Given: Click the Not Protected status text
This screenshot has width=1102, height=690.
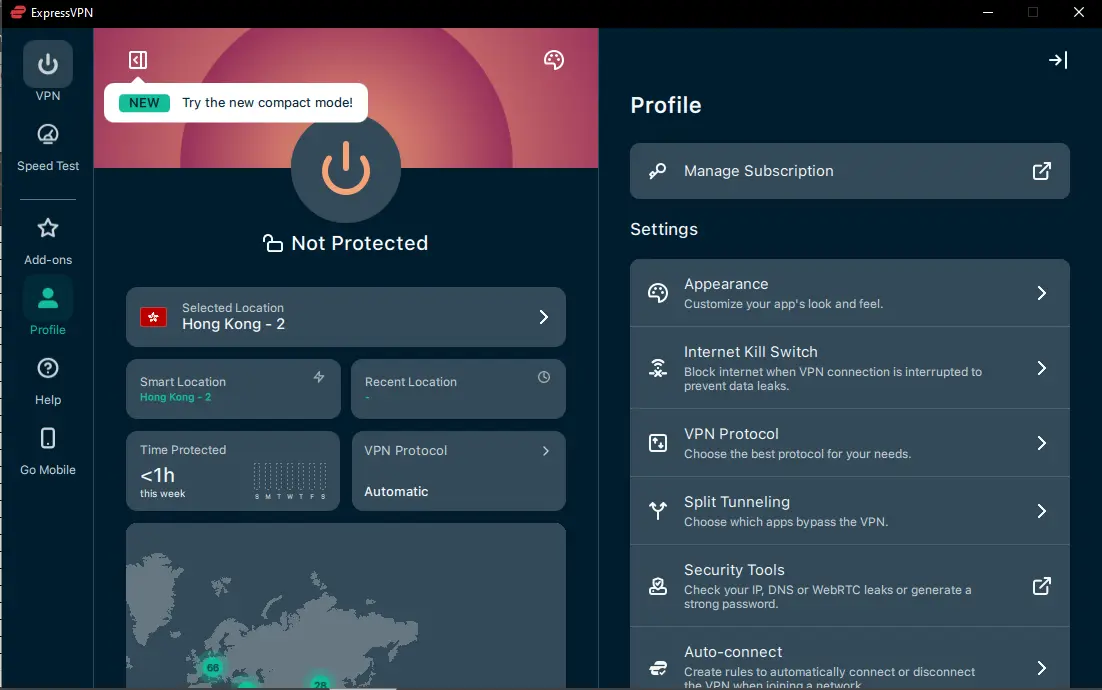Looking at the screenshot, I should 360,243.
